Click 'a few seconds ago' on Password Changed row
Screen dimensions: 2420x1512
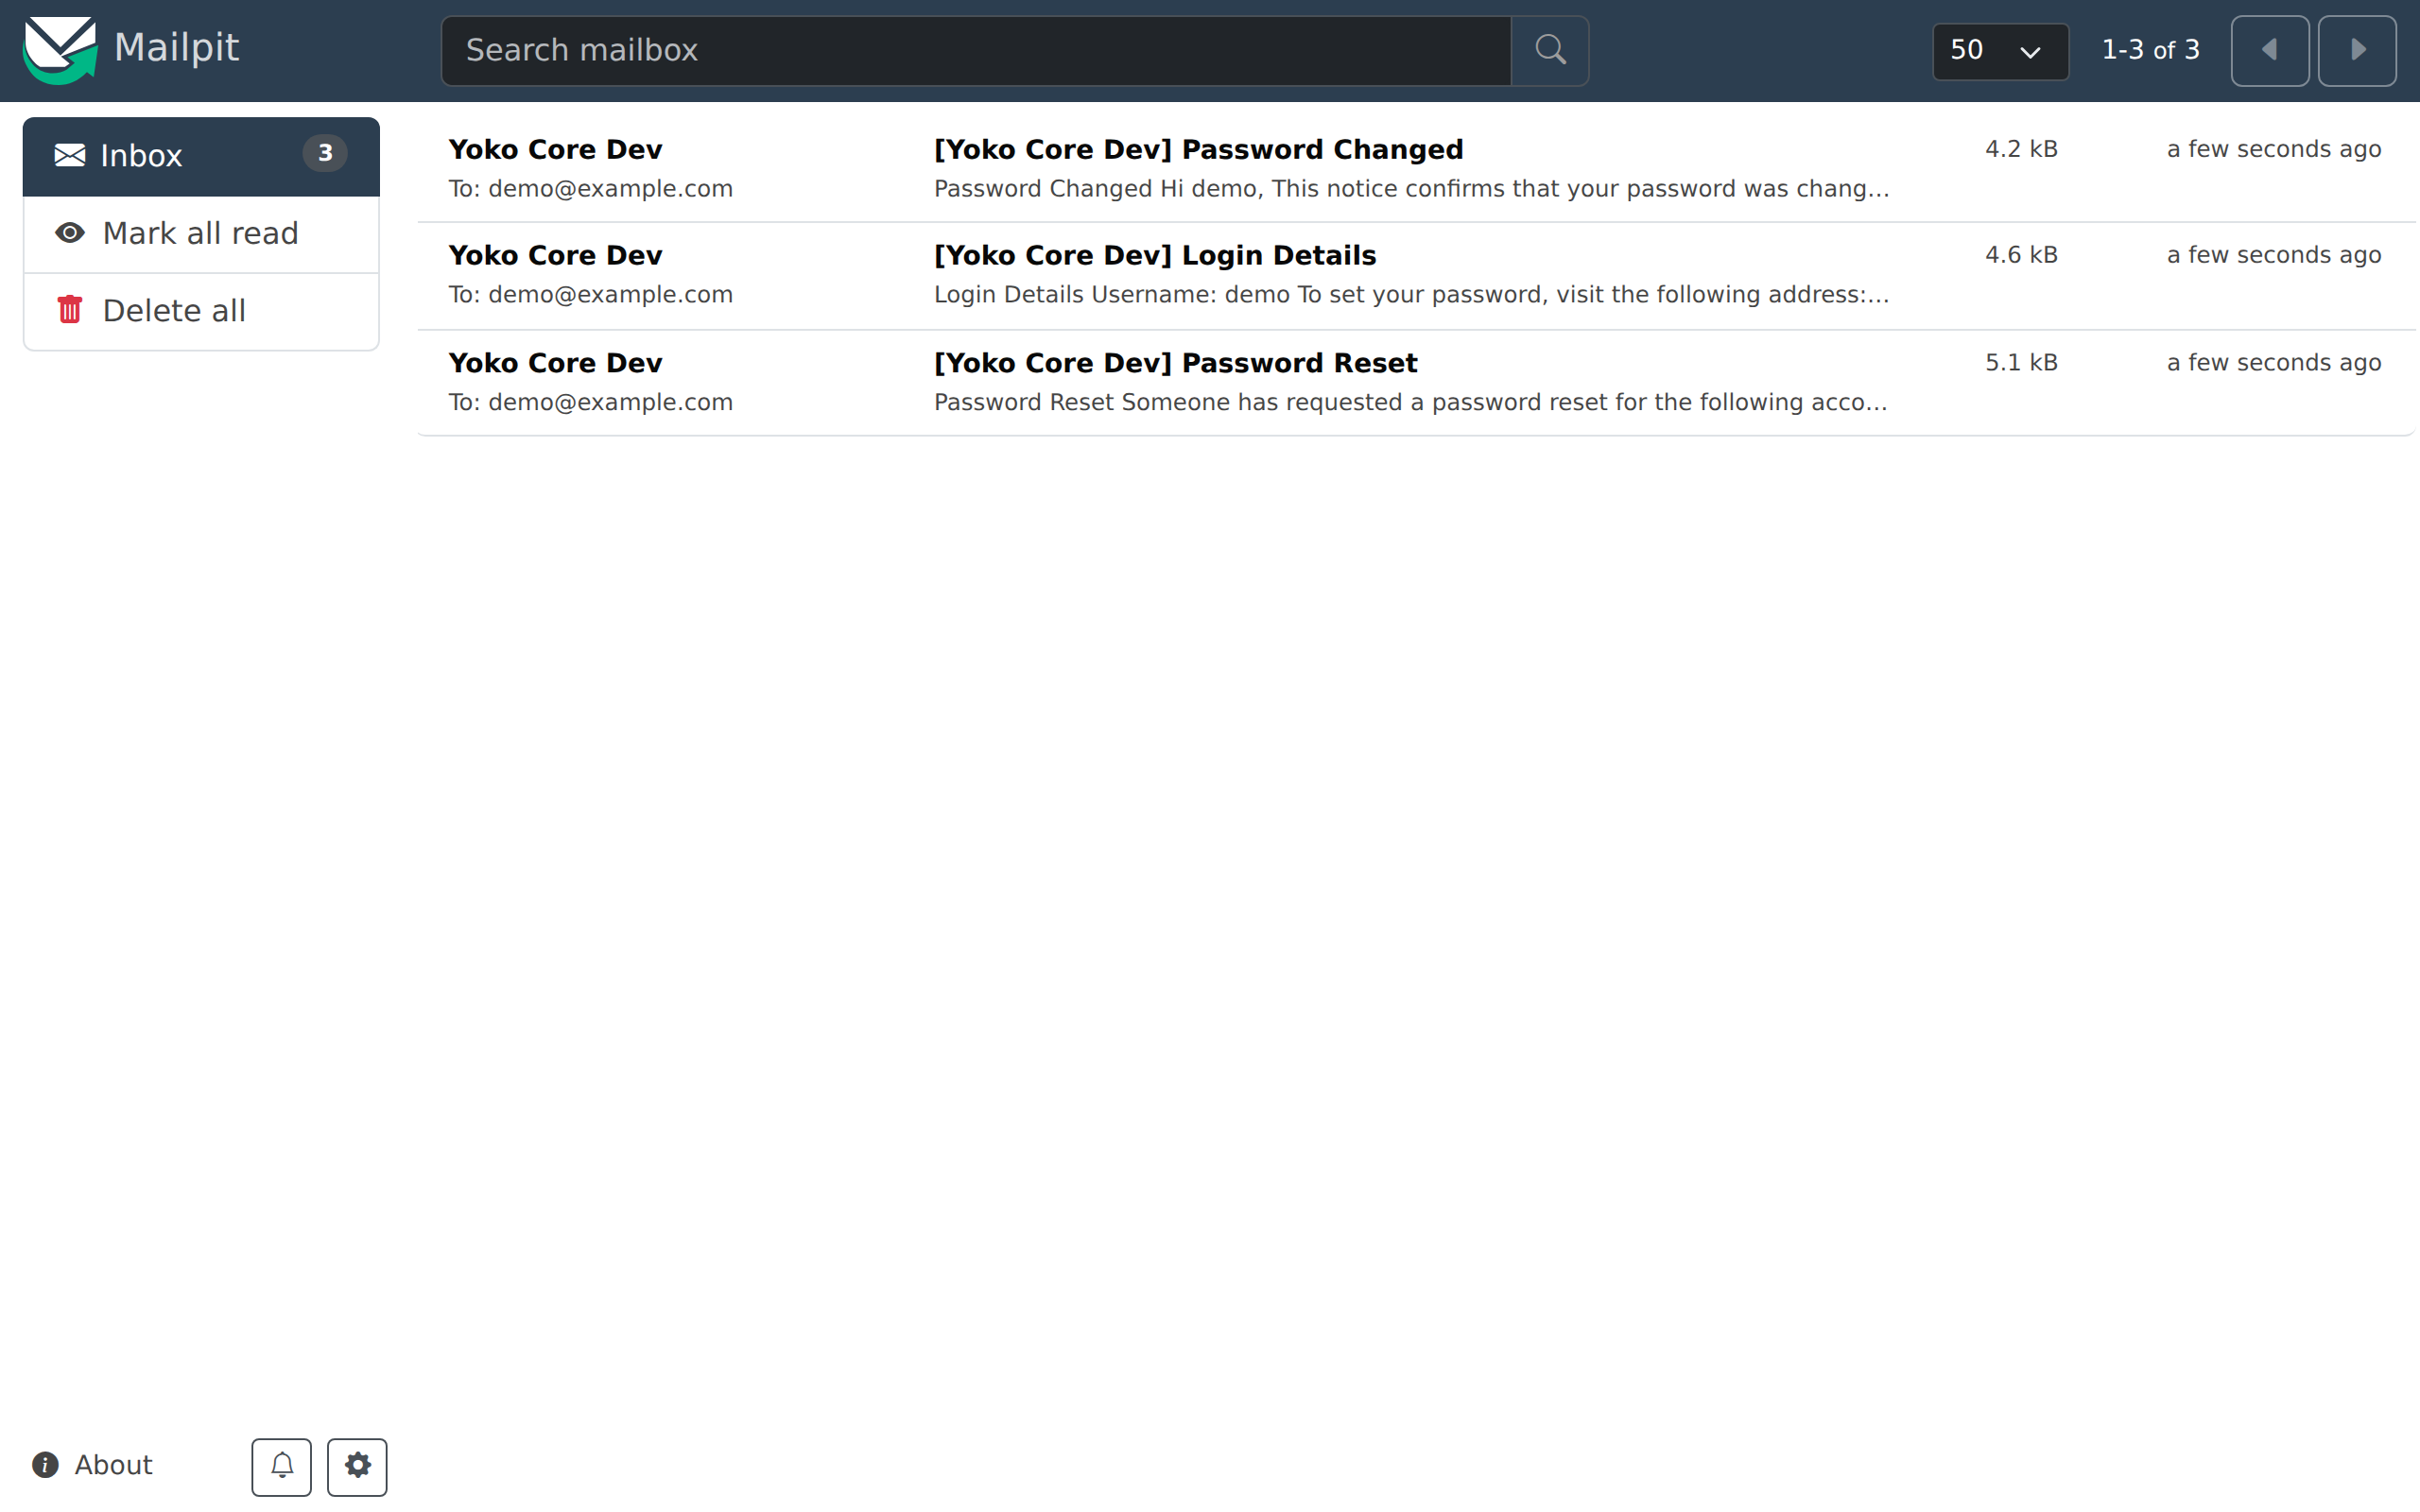point(2274,149)
